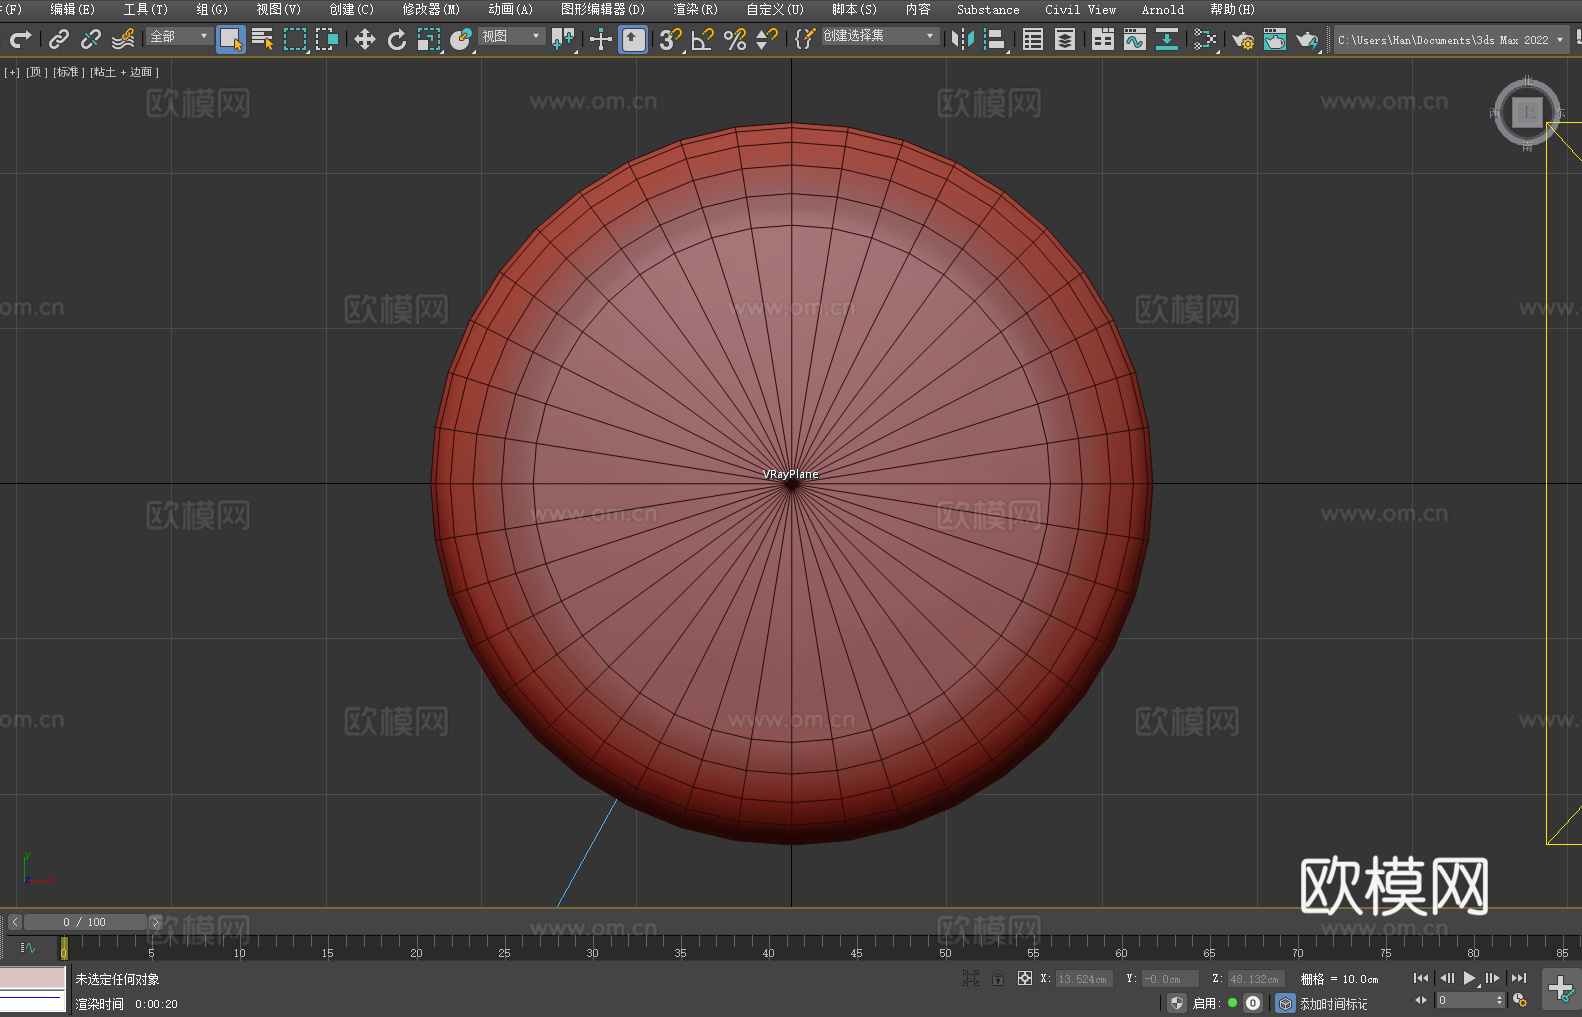Click 添加时间标记 add time tag
The width and height of the screenshot is (1582, 1017).
(1333, 1004)
